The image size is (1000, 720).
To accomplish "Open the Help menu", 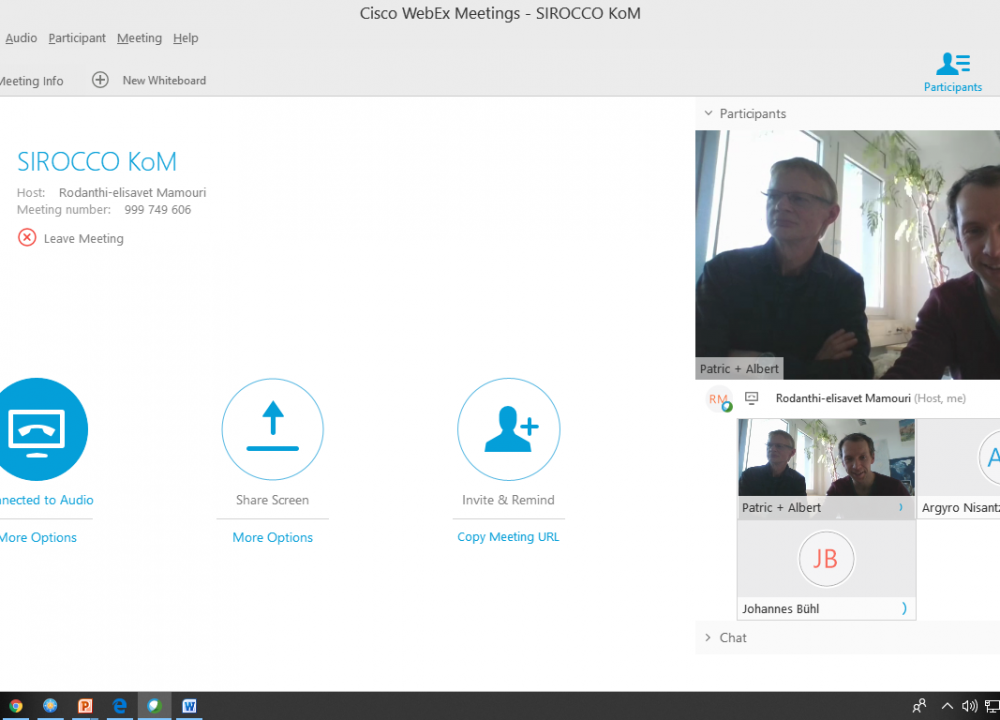I will 186,38.
